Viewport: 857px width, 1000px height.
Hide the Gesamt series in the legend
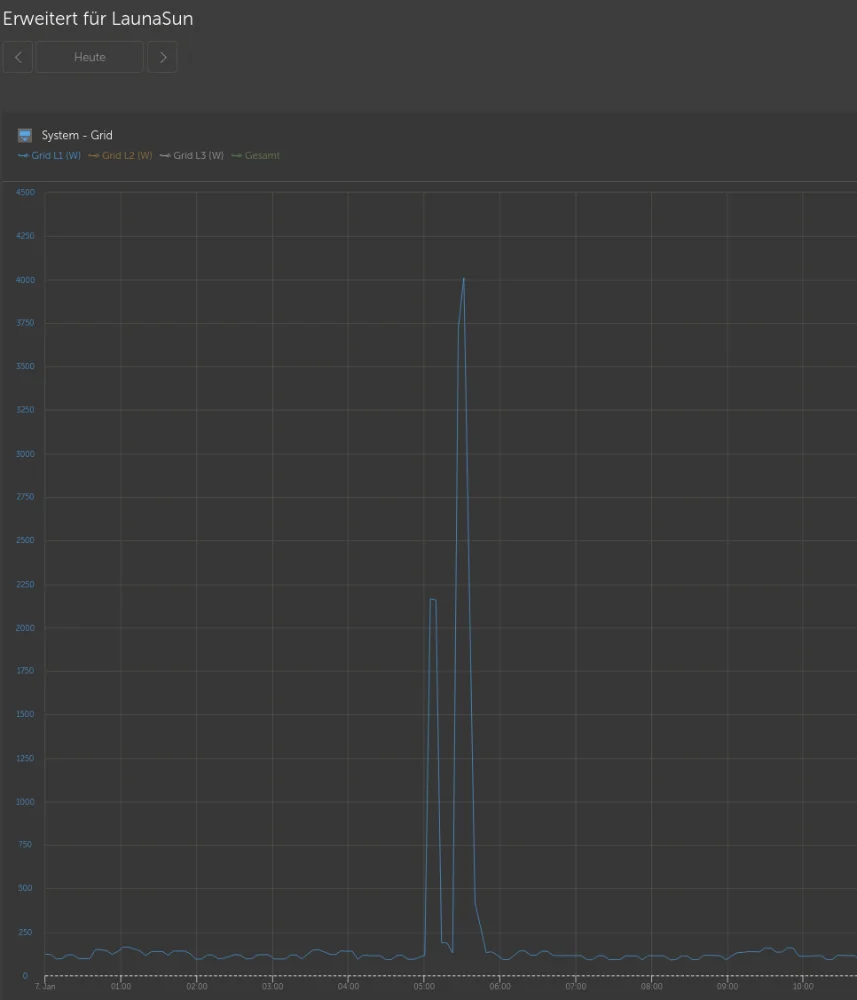point(257,156)
